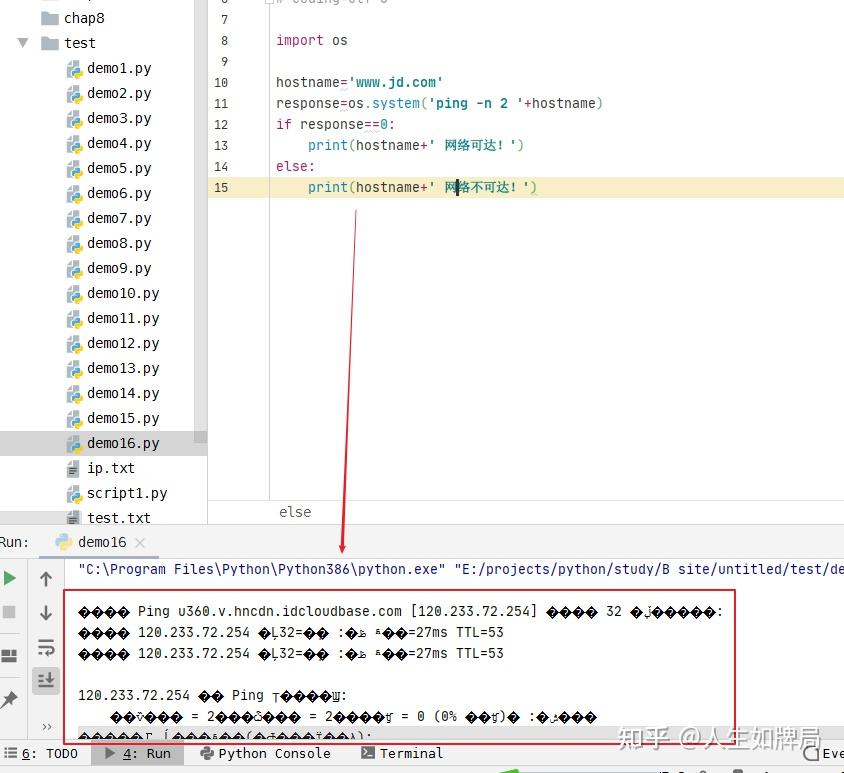Open the 6: TODO tool window
Viewport: 844px width, 773px height.
coord(41,754)
